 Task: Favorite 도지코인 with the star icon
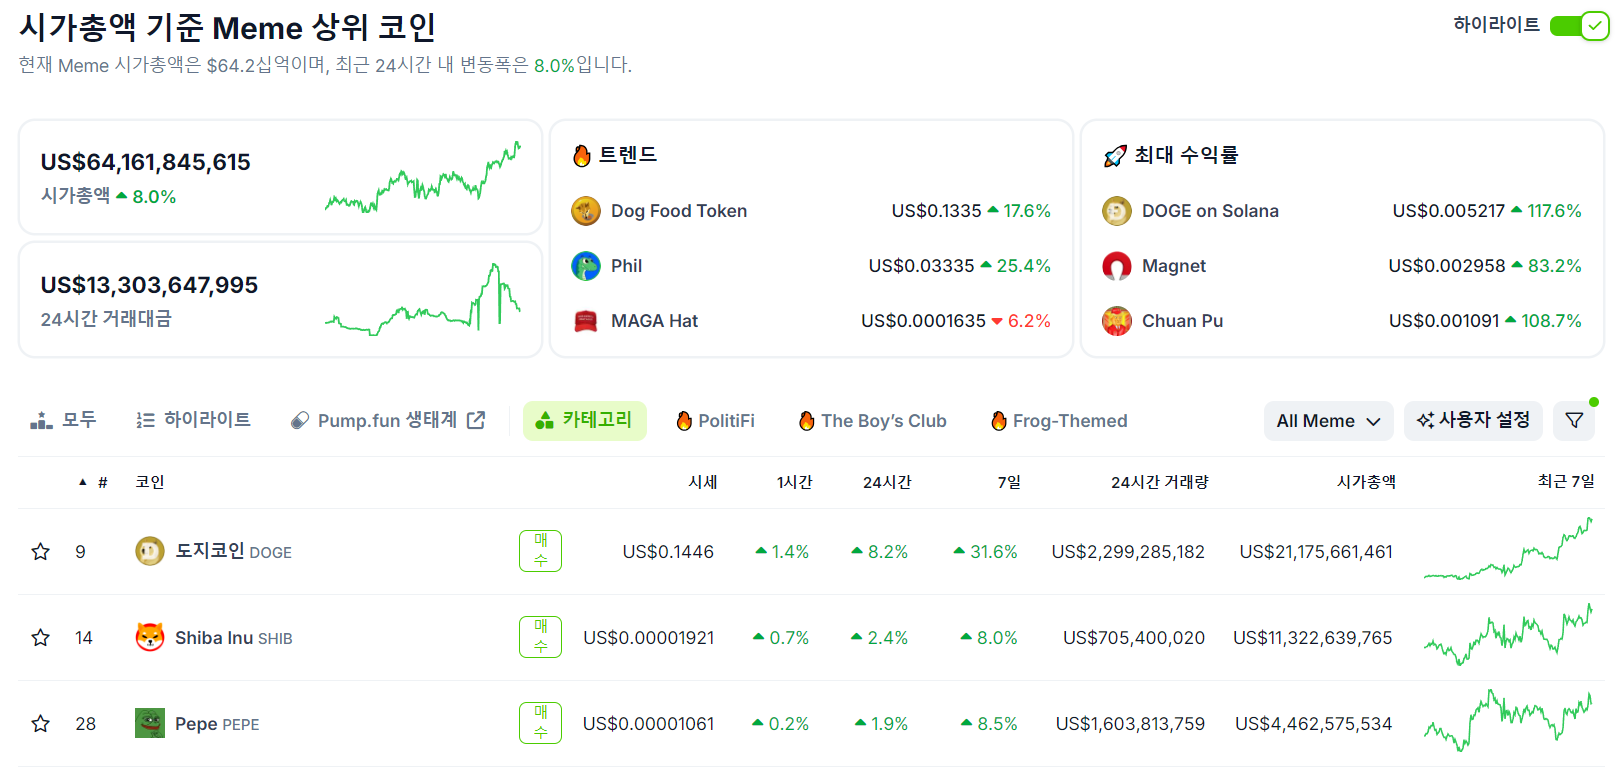tap(41, 552)
